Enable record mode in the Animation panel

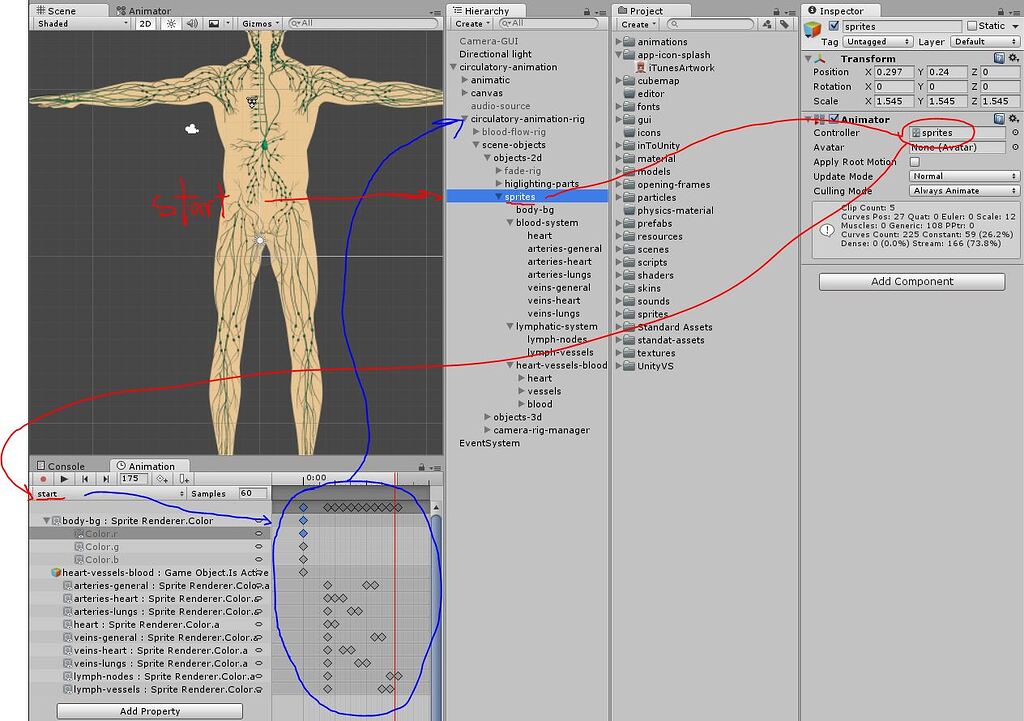(43, 479)
